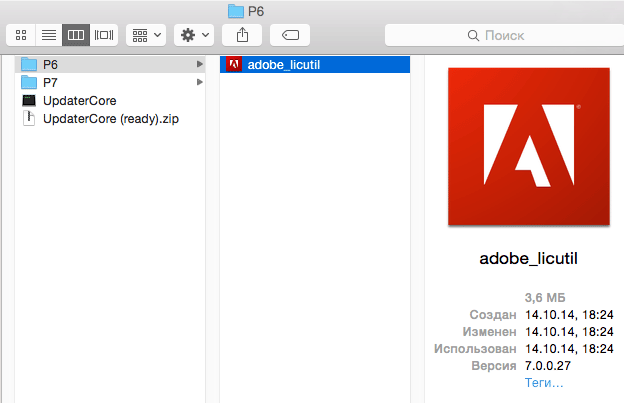Expand the P7 folder arrow
The image size is (624, 403).
pyautogui.click(x=199, y=82)
